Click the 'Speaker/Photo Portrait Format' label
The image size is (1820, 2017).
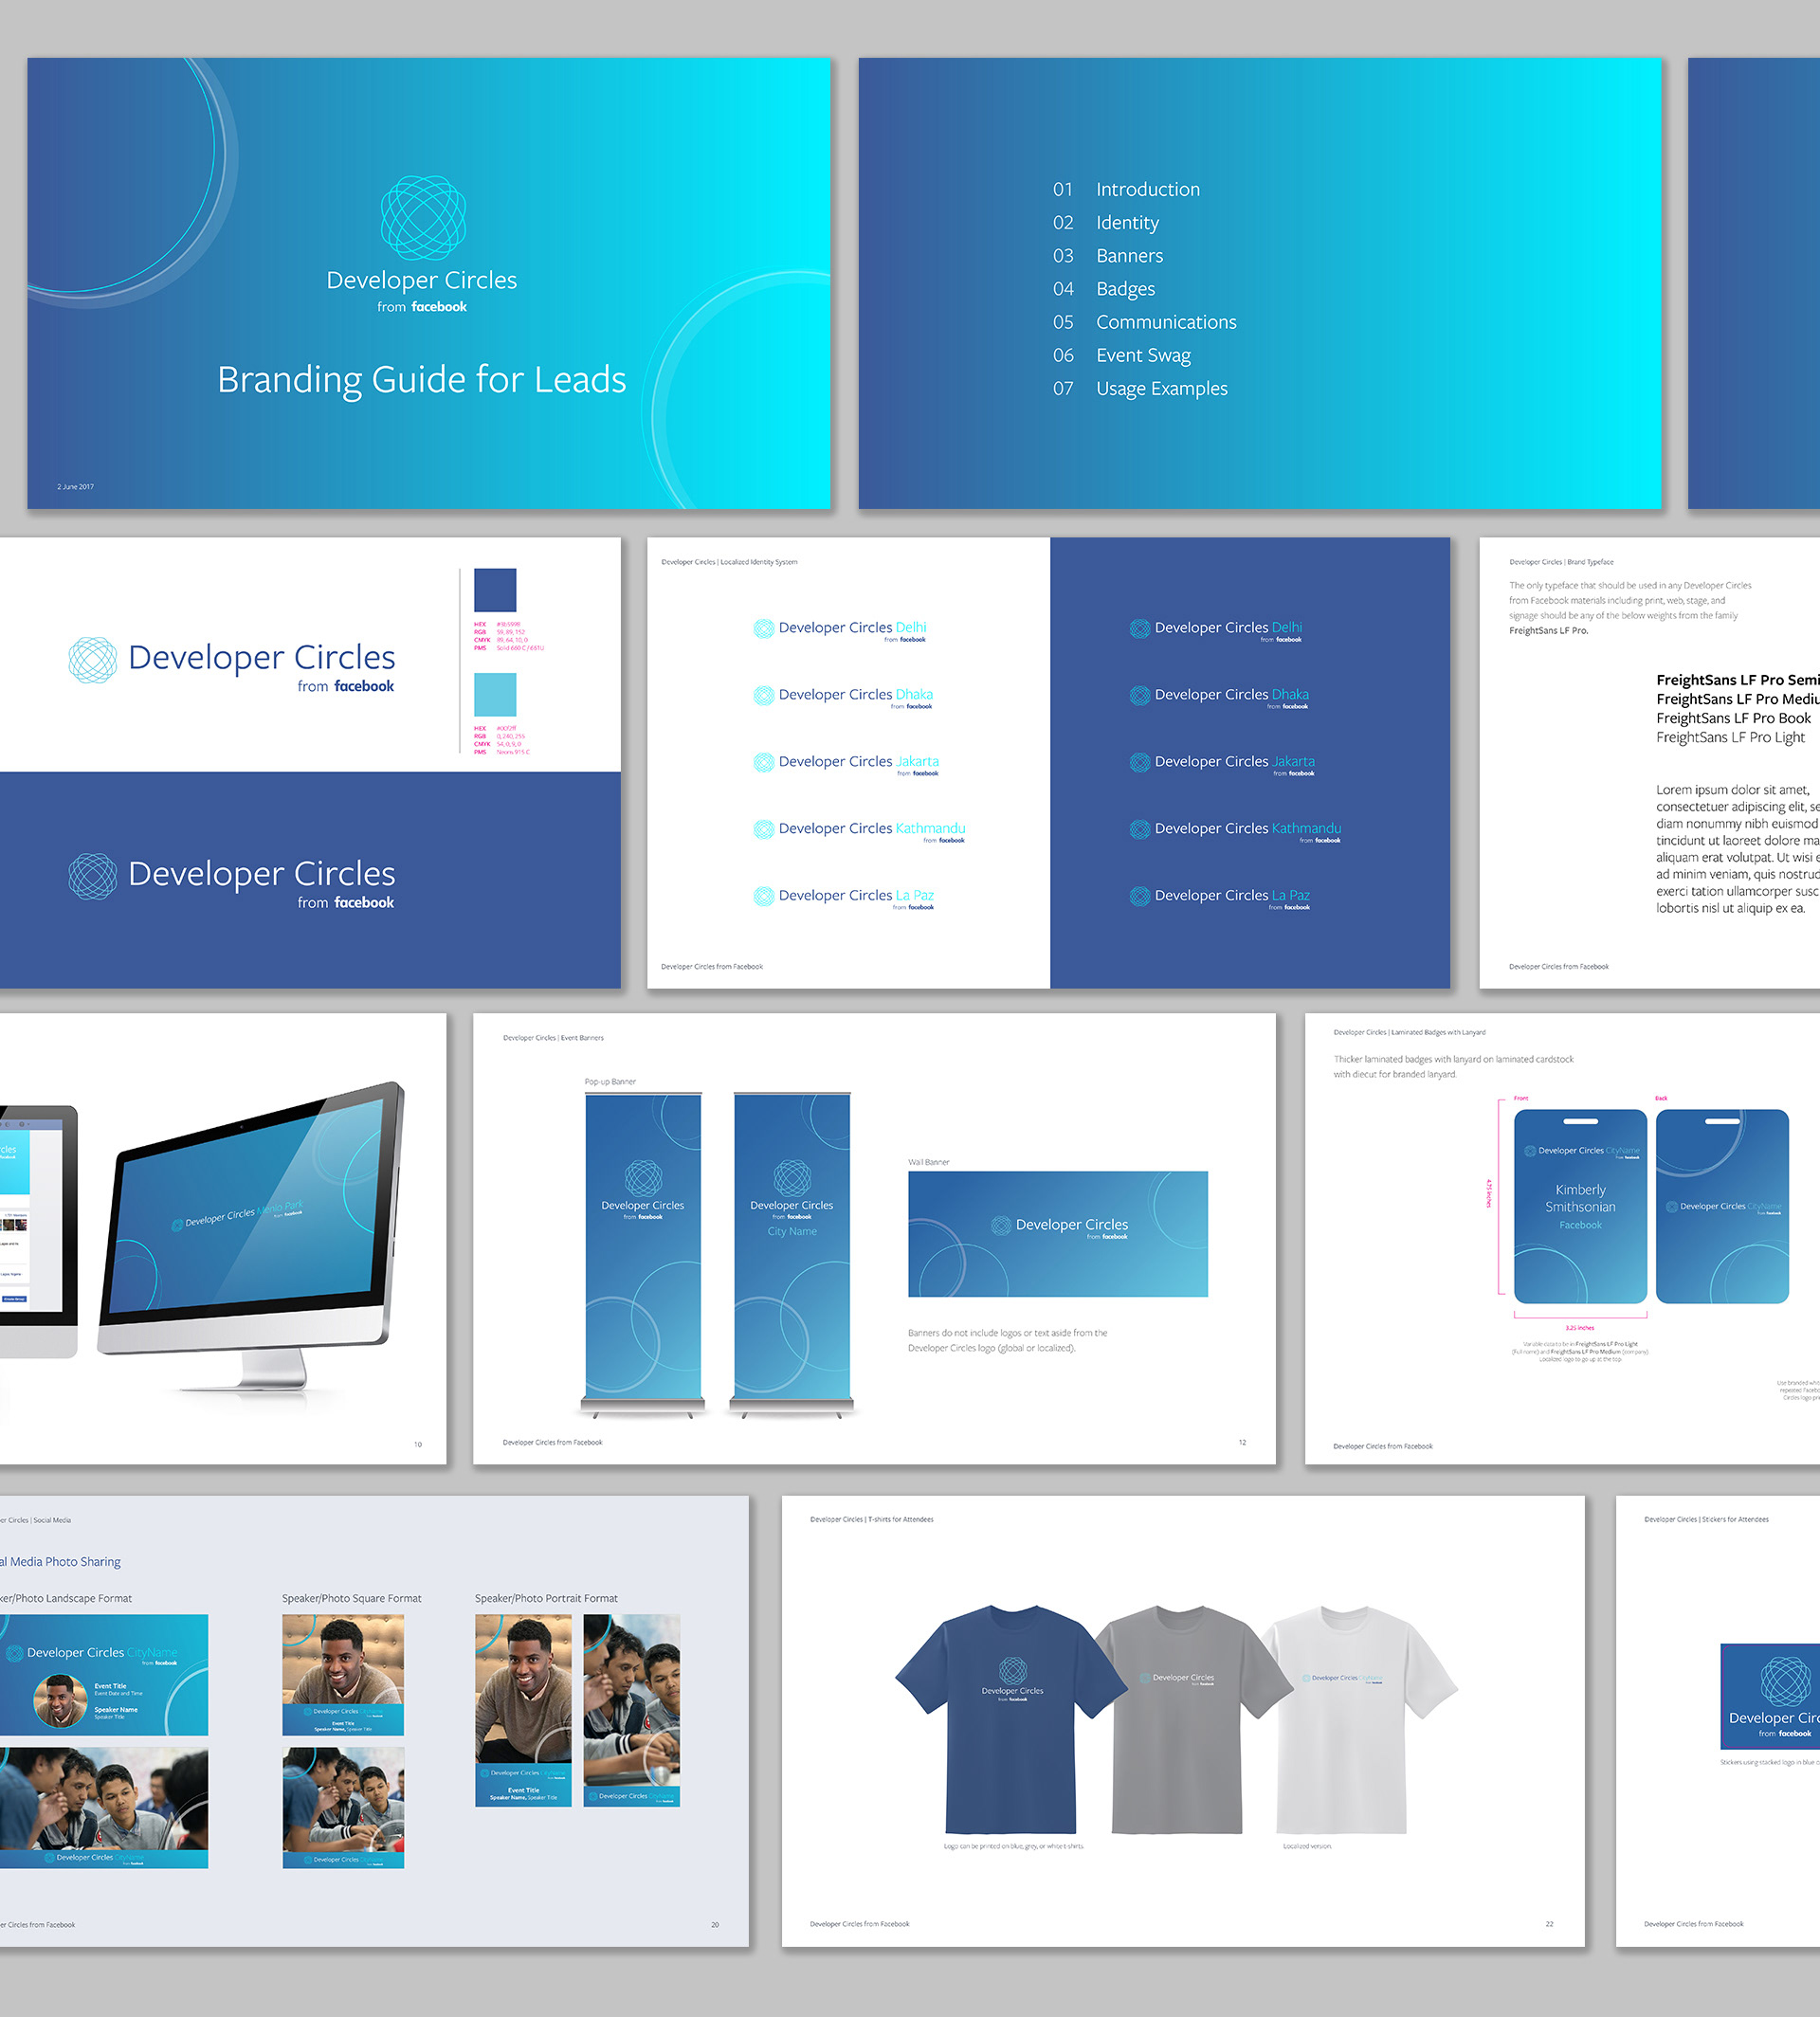546,1598
